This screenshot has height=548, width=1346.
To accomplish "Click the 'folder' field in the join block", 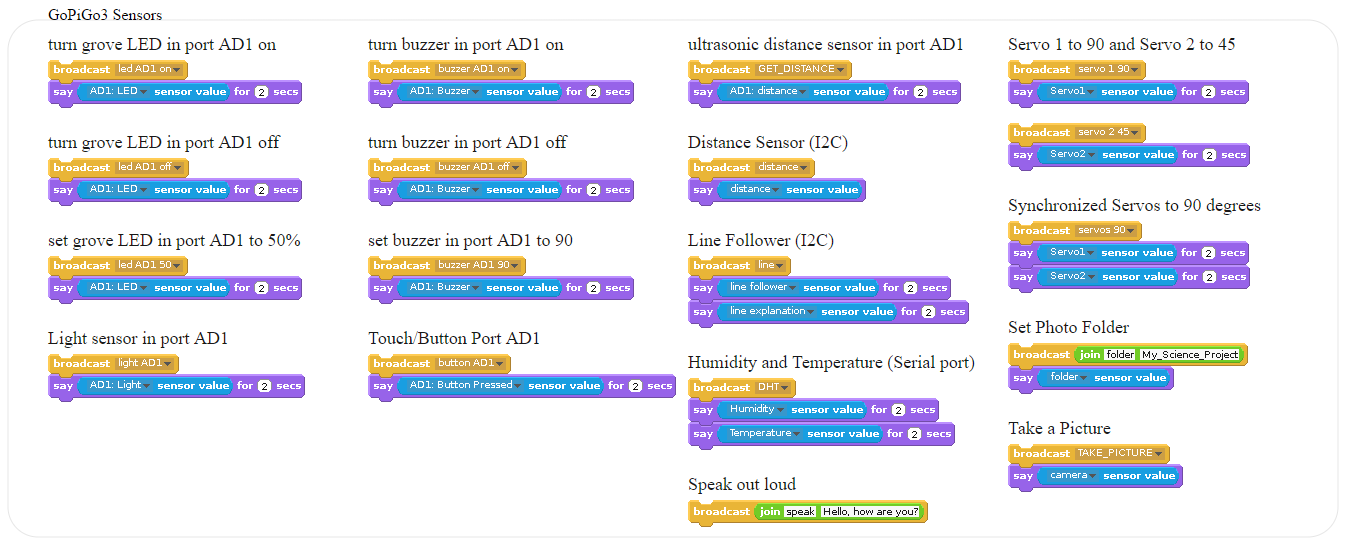I will [1120, 354].
